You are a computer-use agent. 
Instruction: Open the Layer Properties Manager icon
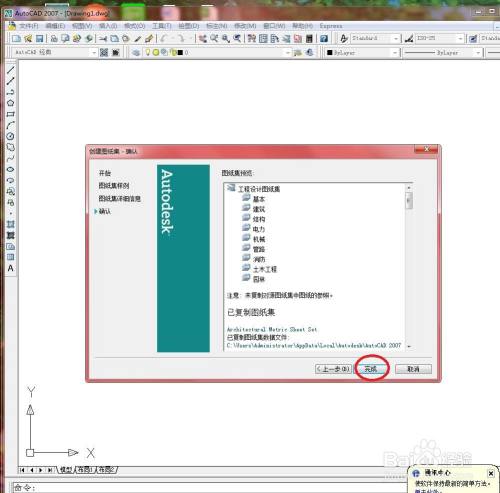point(136,52)
